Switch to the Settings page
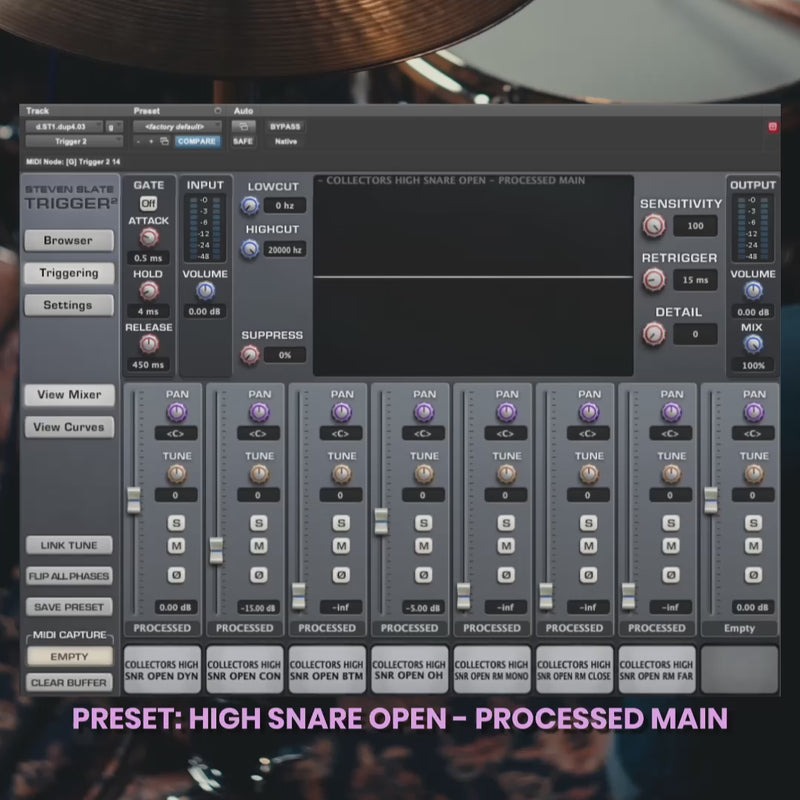800x800 pixels. click(x=68, y=305)
